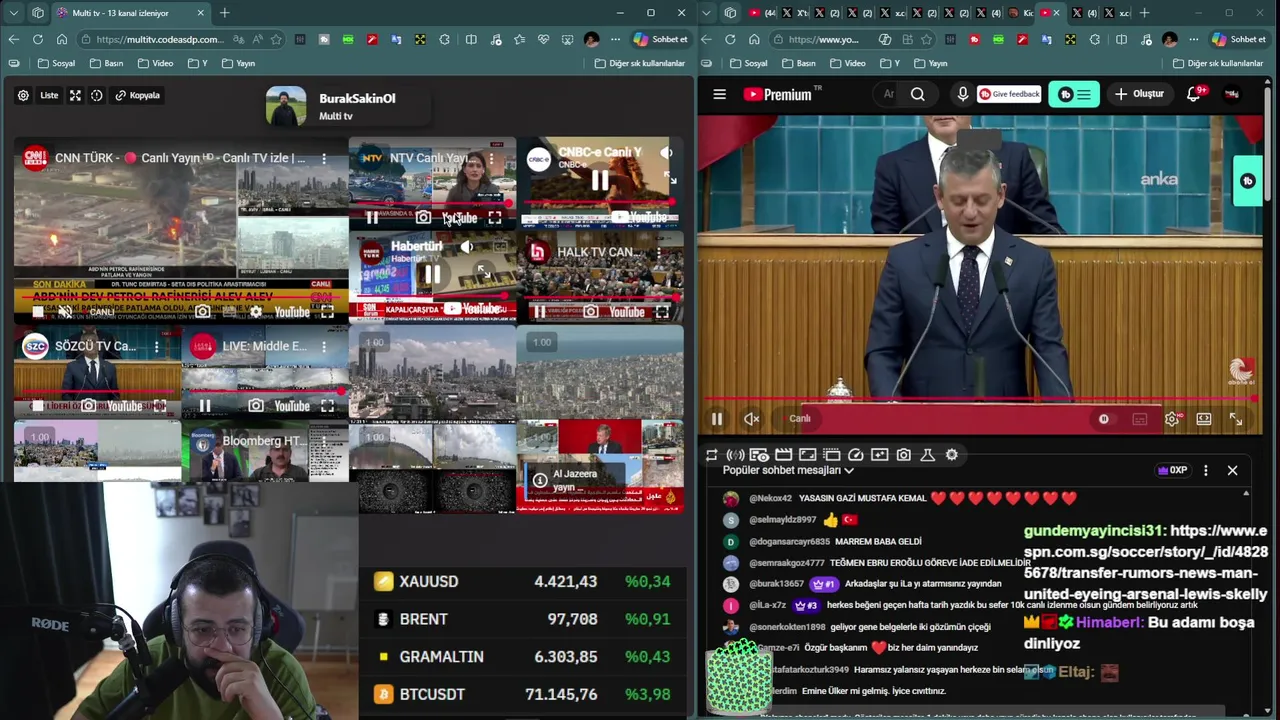Open live chat three-dot options menu
Image resolution: width=1280 pixels, height=720 pixels.
[x=1206, y=470]
